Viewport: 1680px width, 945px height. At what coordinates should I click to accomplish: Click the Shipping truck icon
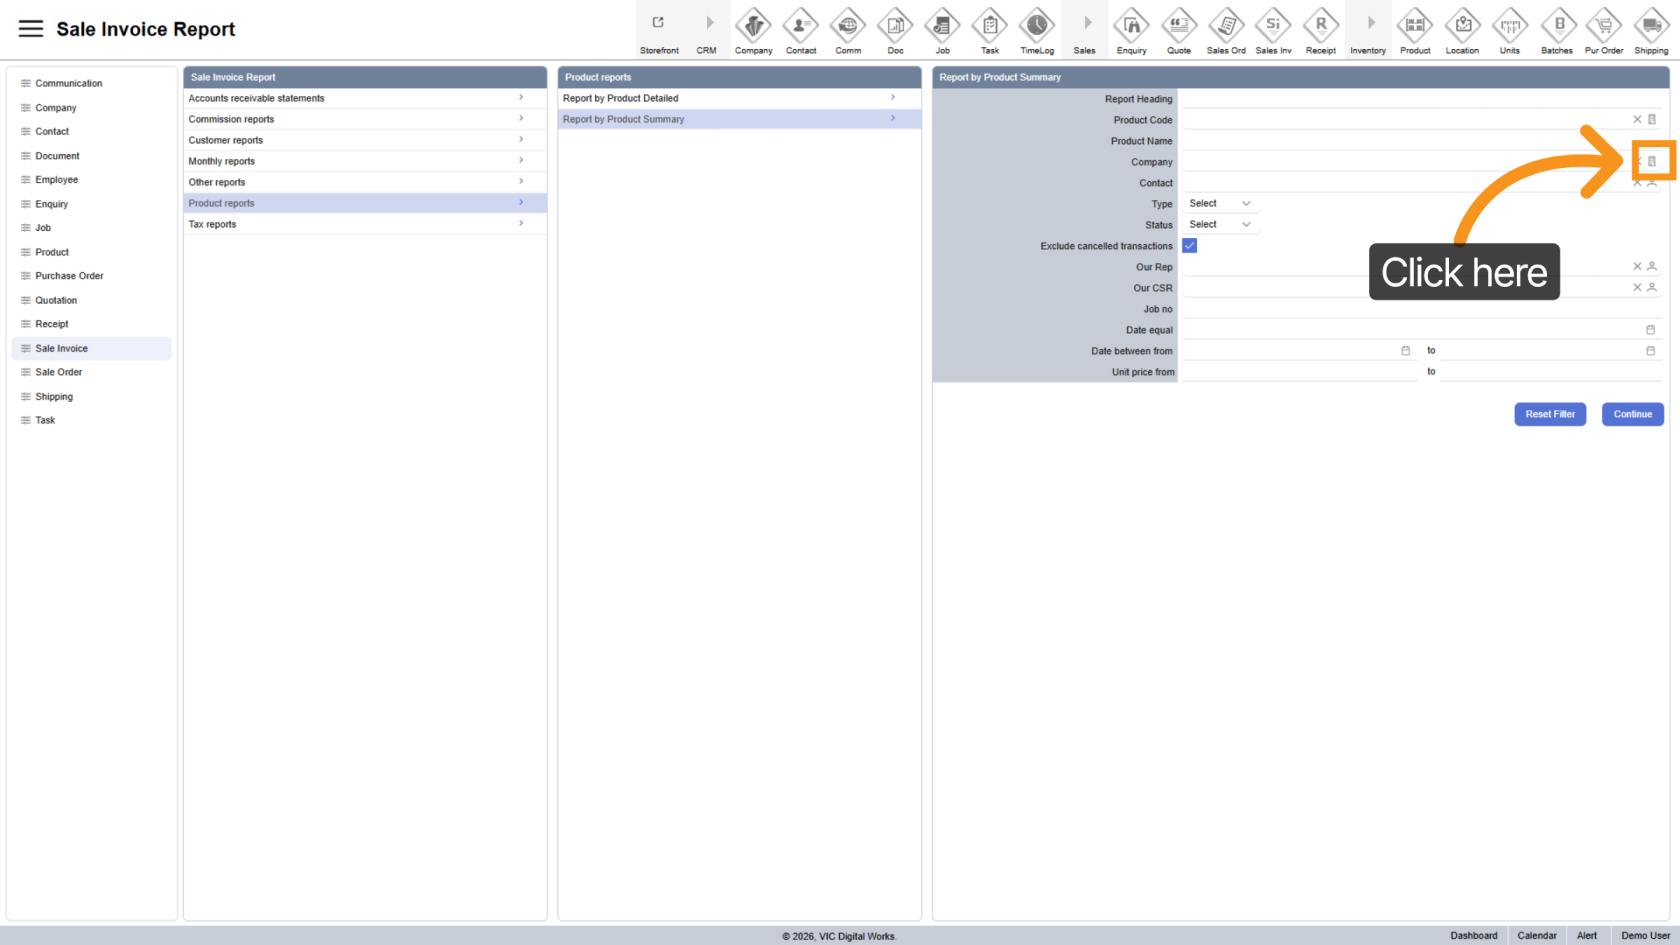coord(1651,26)
